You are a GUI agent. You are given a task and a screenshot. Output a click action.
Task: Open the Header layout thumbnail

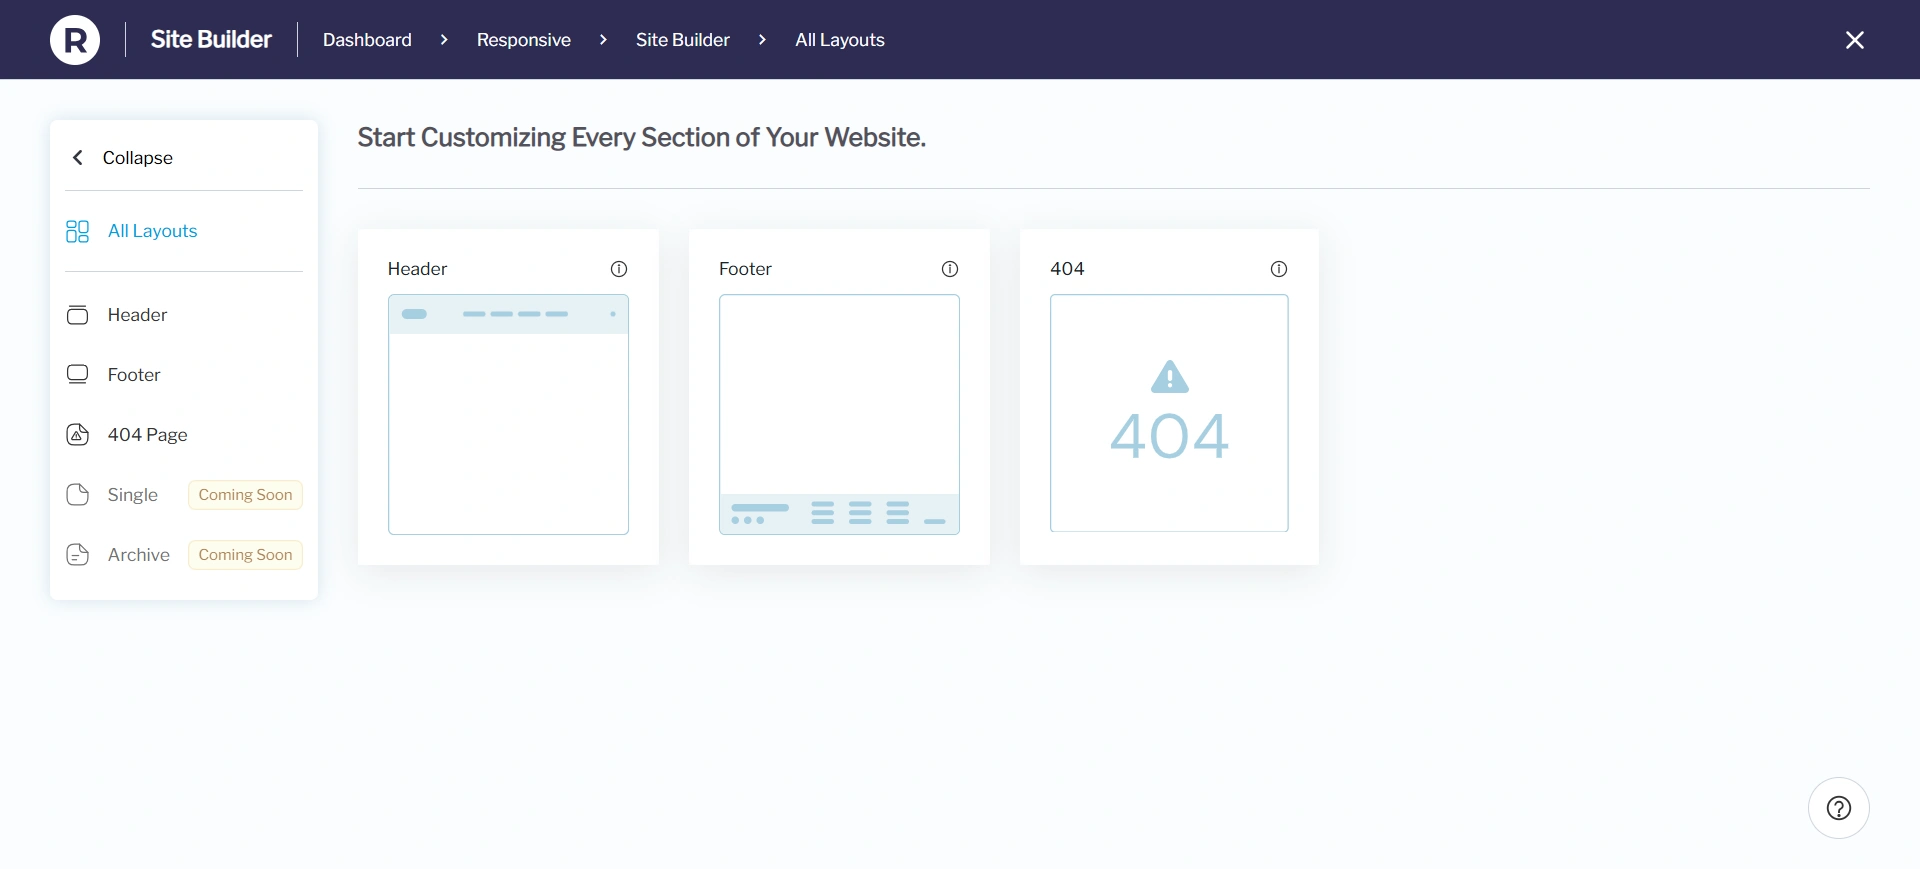(508, 414)
